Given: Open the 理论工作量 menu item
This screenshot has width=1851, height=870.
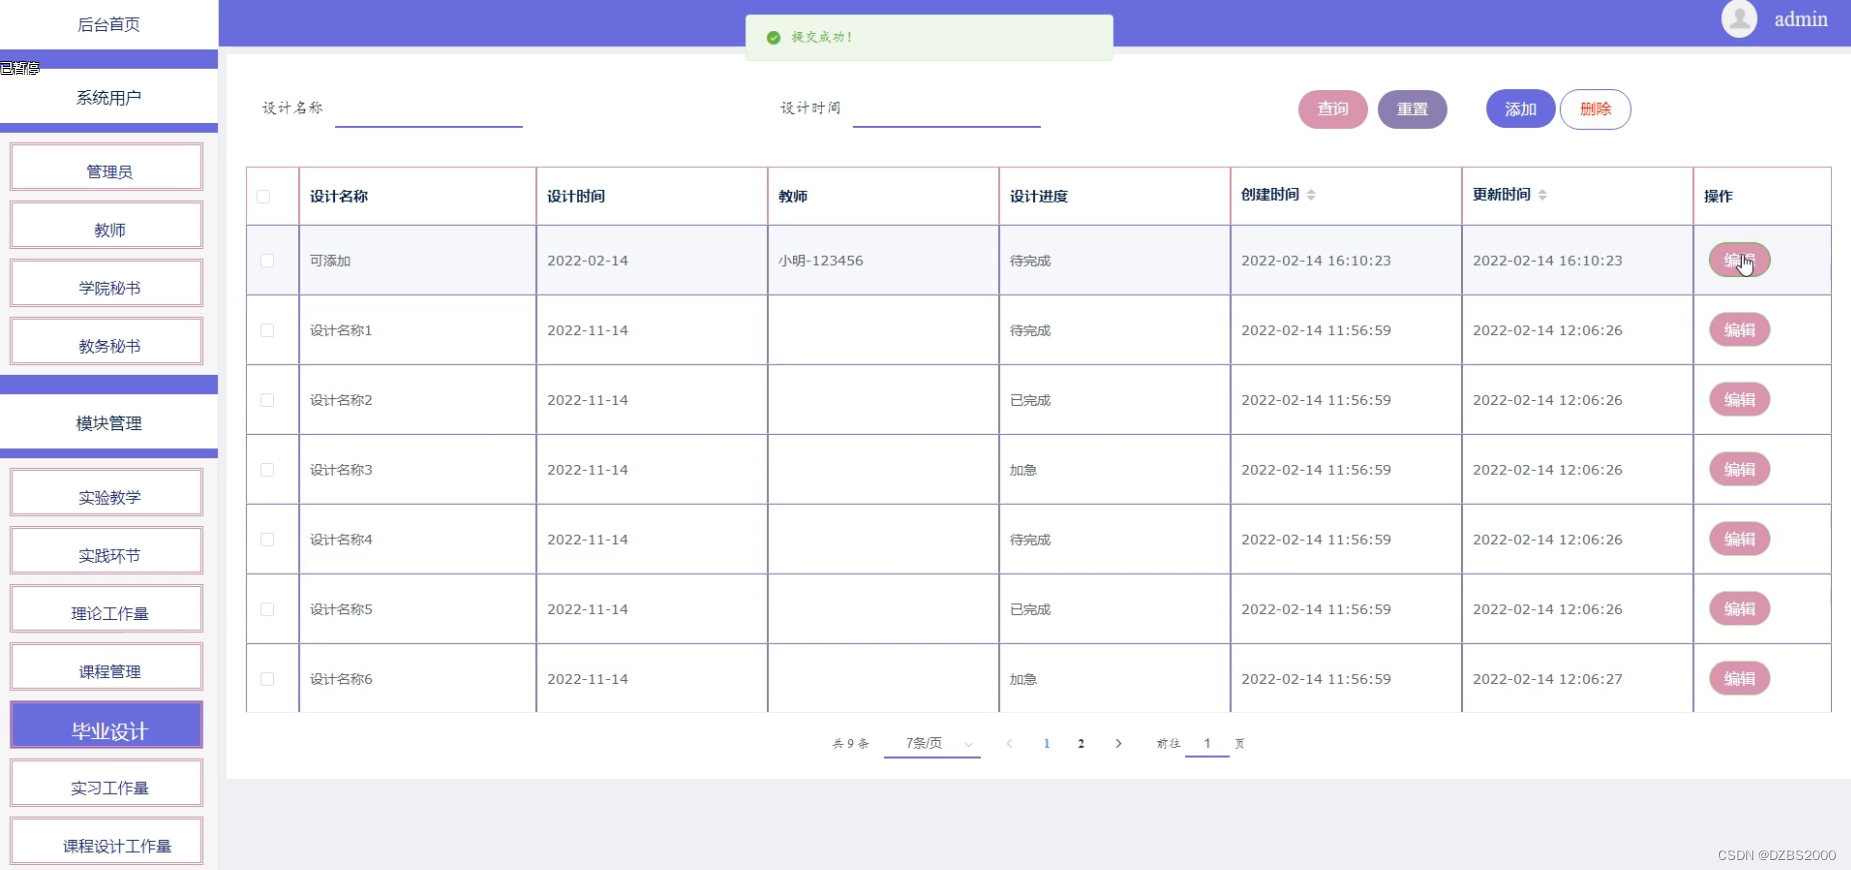Looking at the screenshot, I should click(107, 608).
